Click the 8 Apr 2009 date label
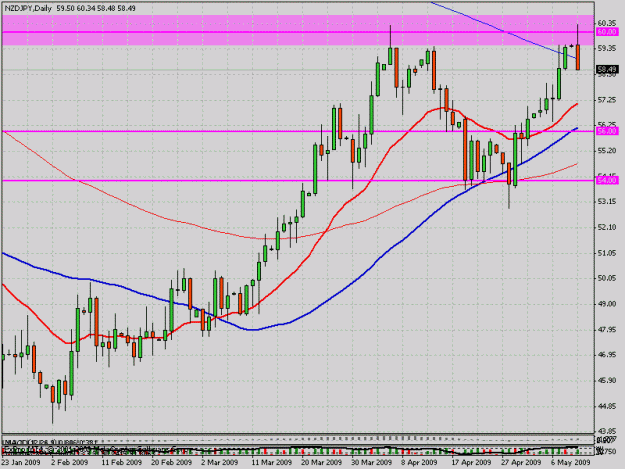Screen dimensions: 625x469 tap(419, 462)
